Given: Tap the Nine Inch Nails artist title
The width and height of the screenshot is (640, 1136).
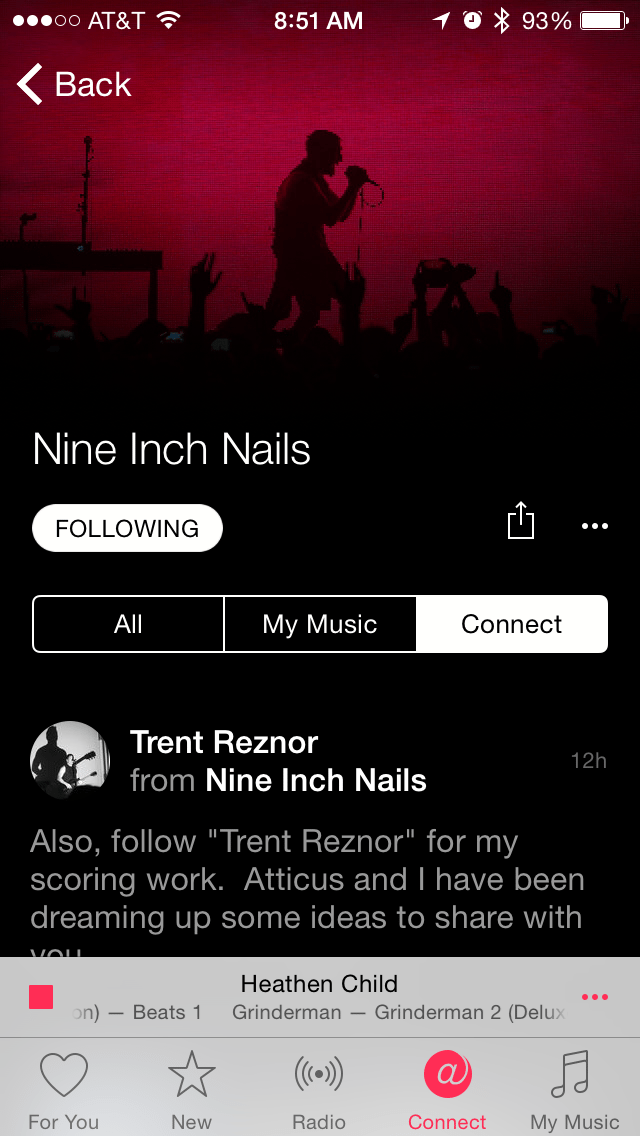Looking at the screenshot, I should tap(172, 450).
